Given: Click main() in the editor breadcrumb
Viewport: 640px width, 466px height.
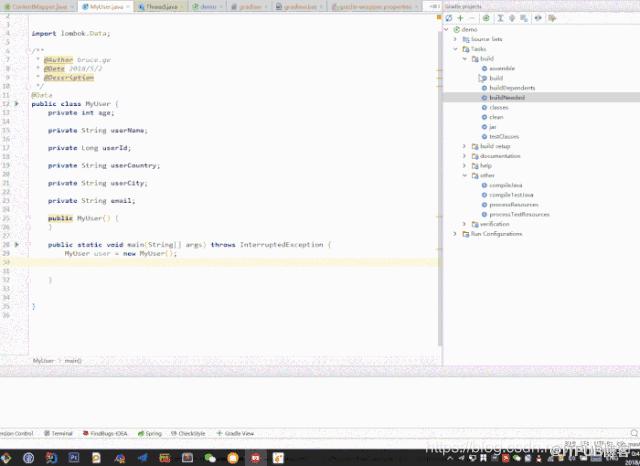Looking at the screenshot, I should tap(73, 361).
